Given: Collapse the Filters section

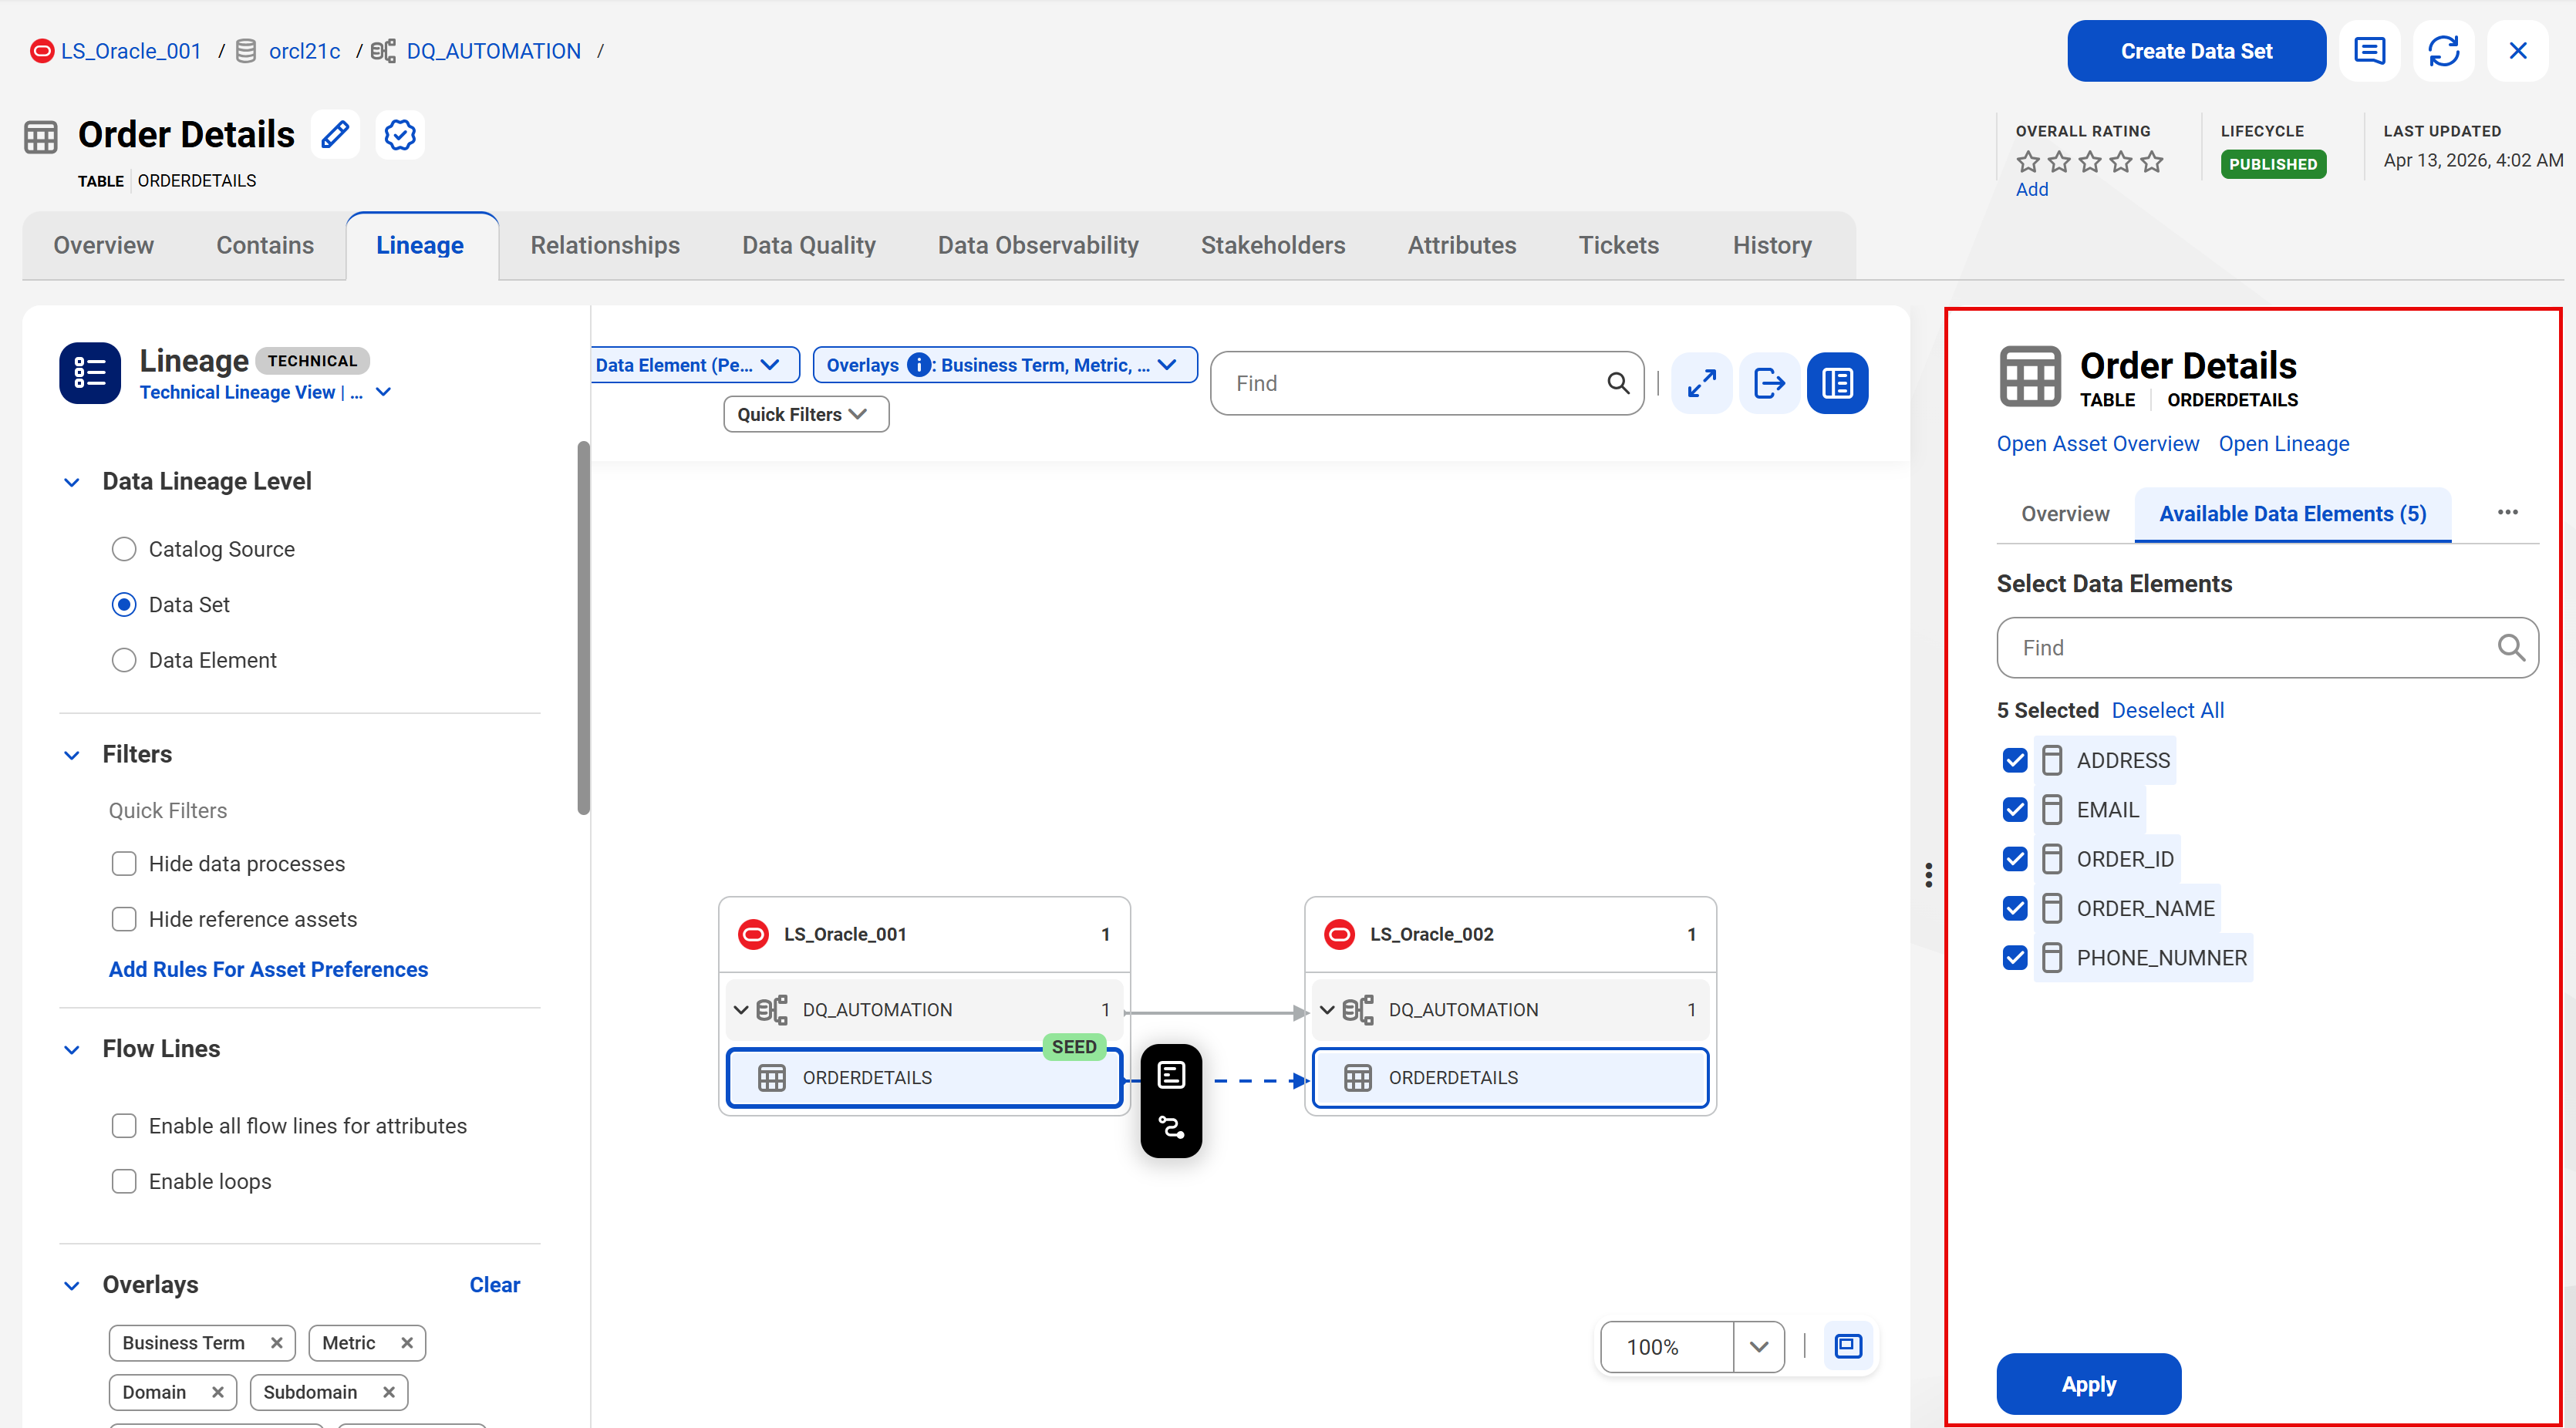Looking at the screenshot, I should [72, 755].
